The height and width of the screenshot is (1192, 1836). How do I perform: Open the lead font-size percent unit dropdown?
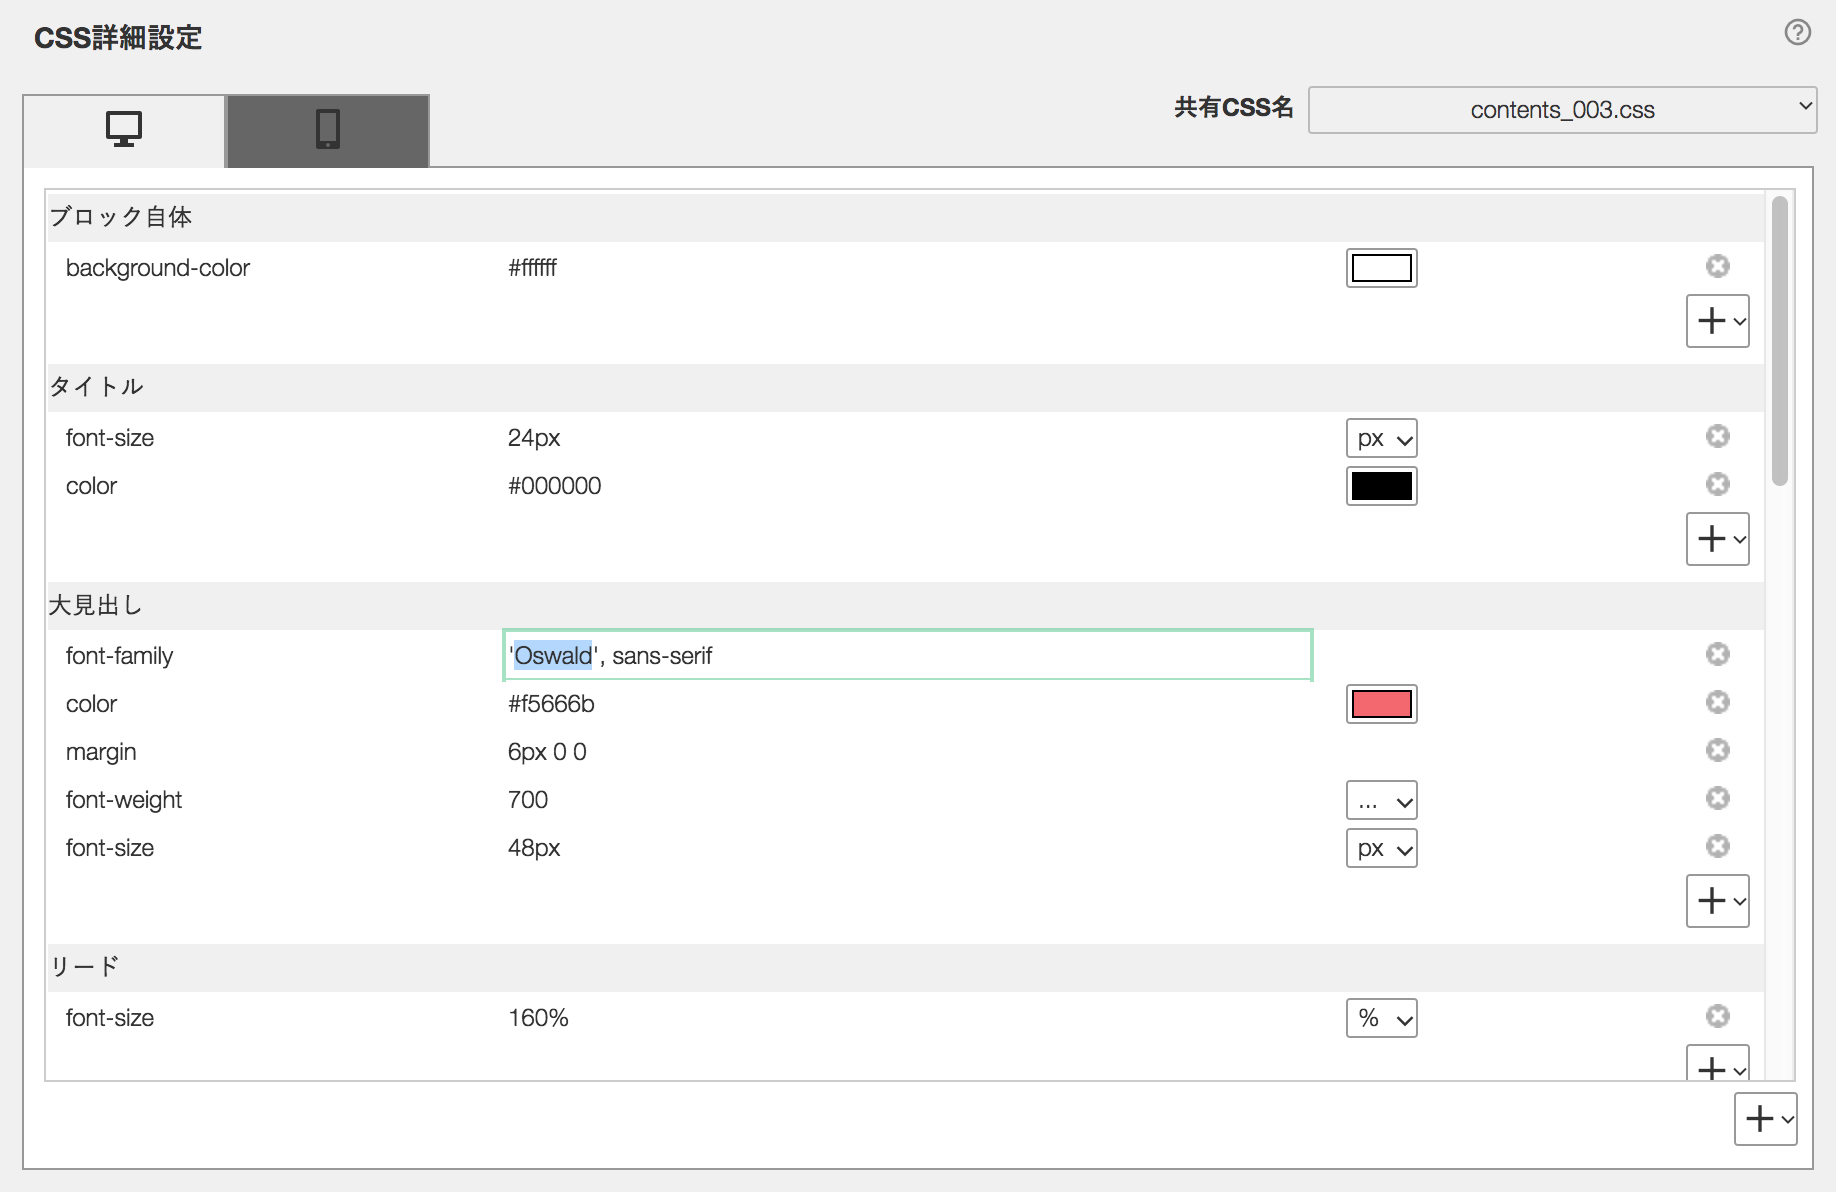[1381, 1018]
